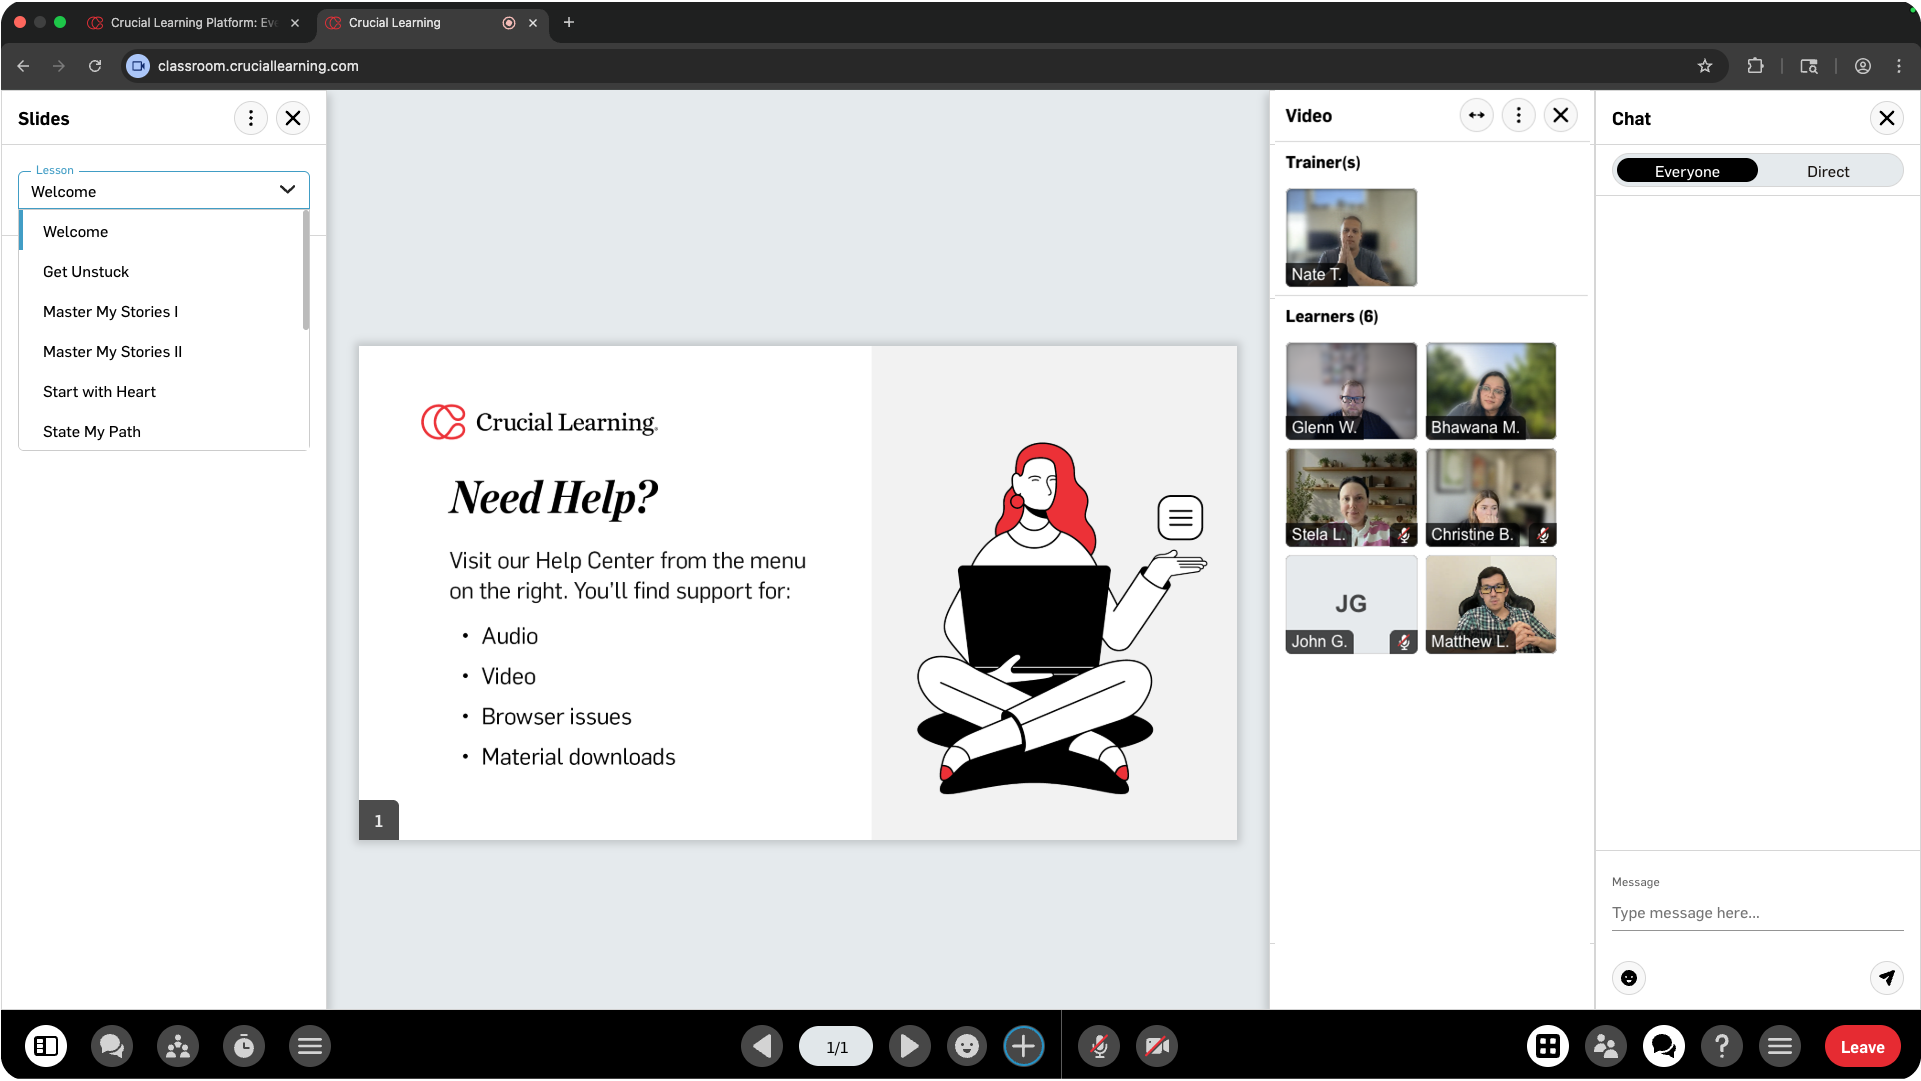Open the chat bubbles icon in bottom-left toolbar
This screenshot has height=1081, width=1921.
click(112, 1046)
